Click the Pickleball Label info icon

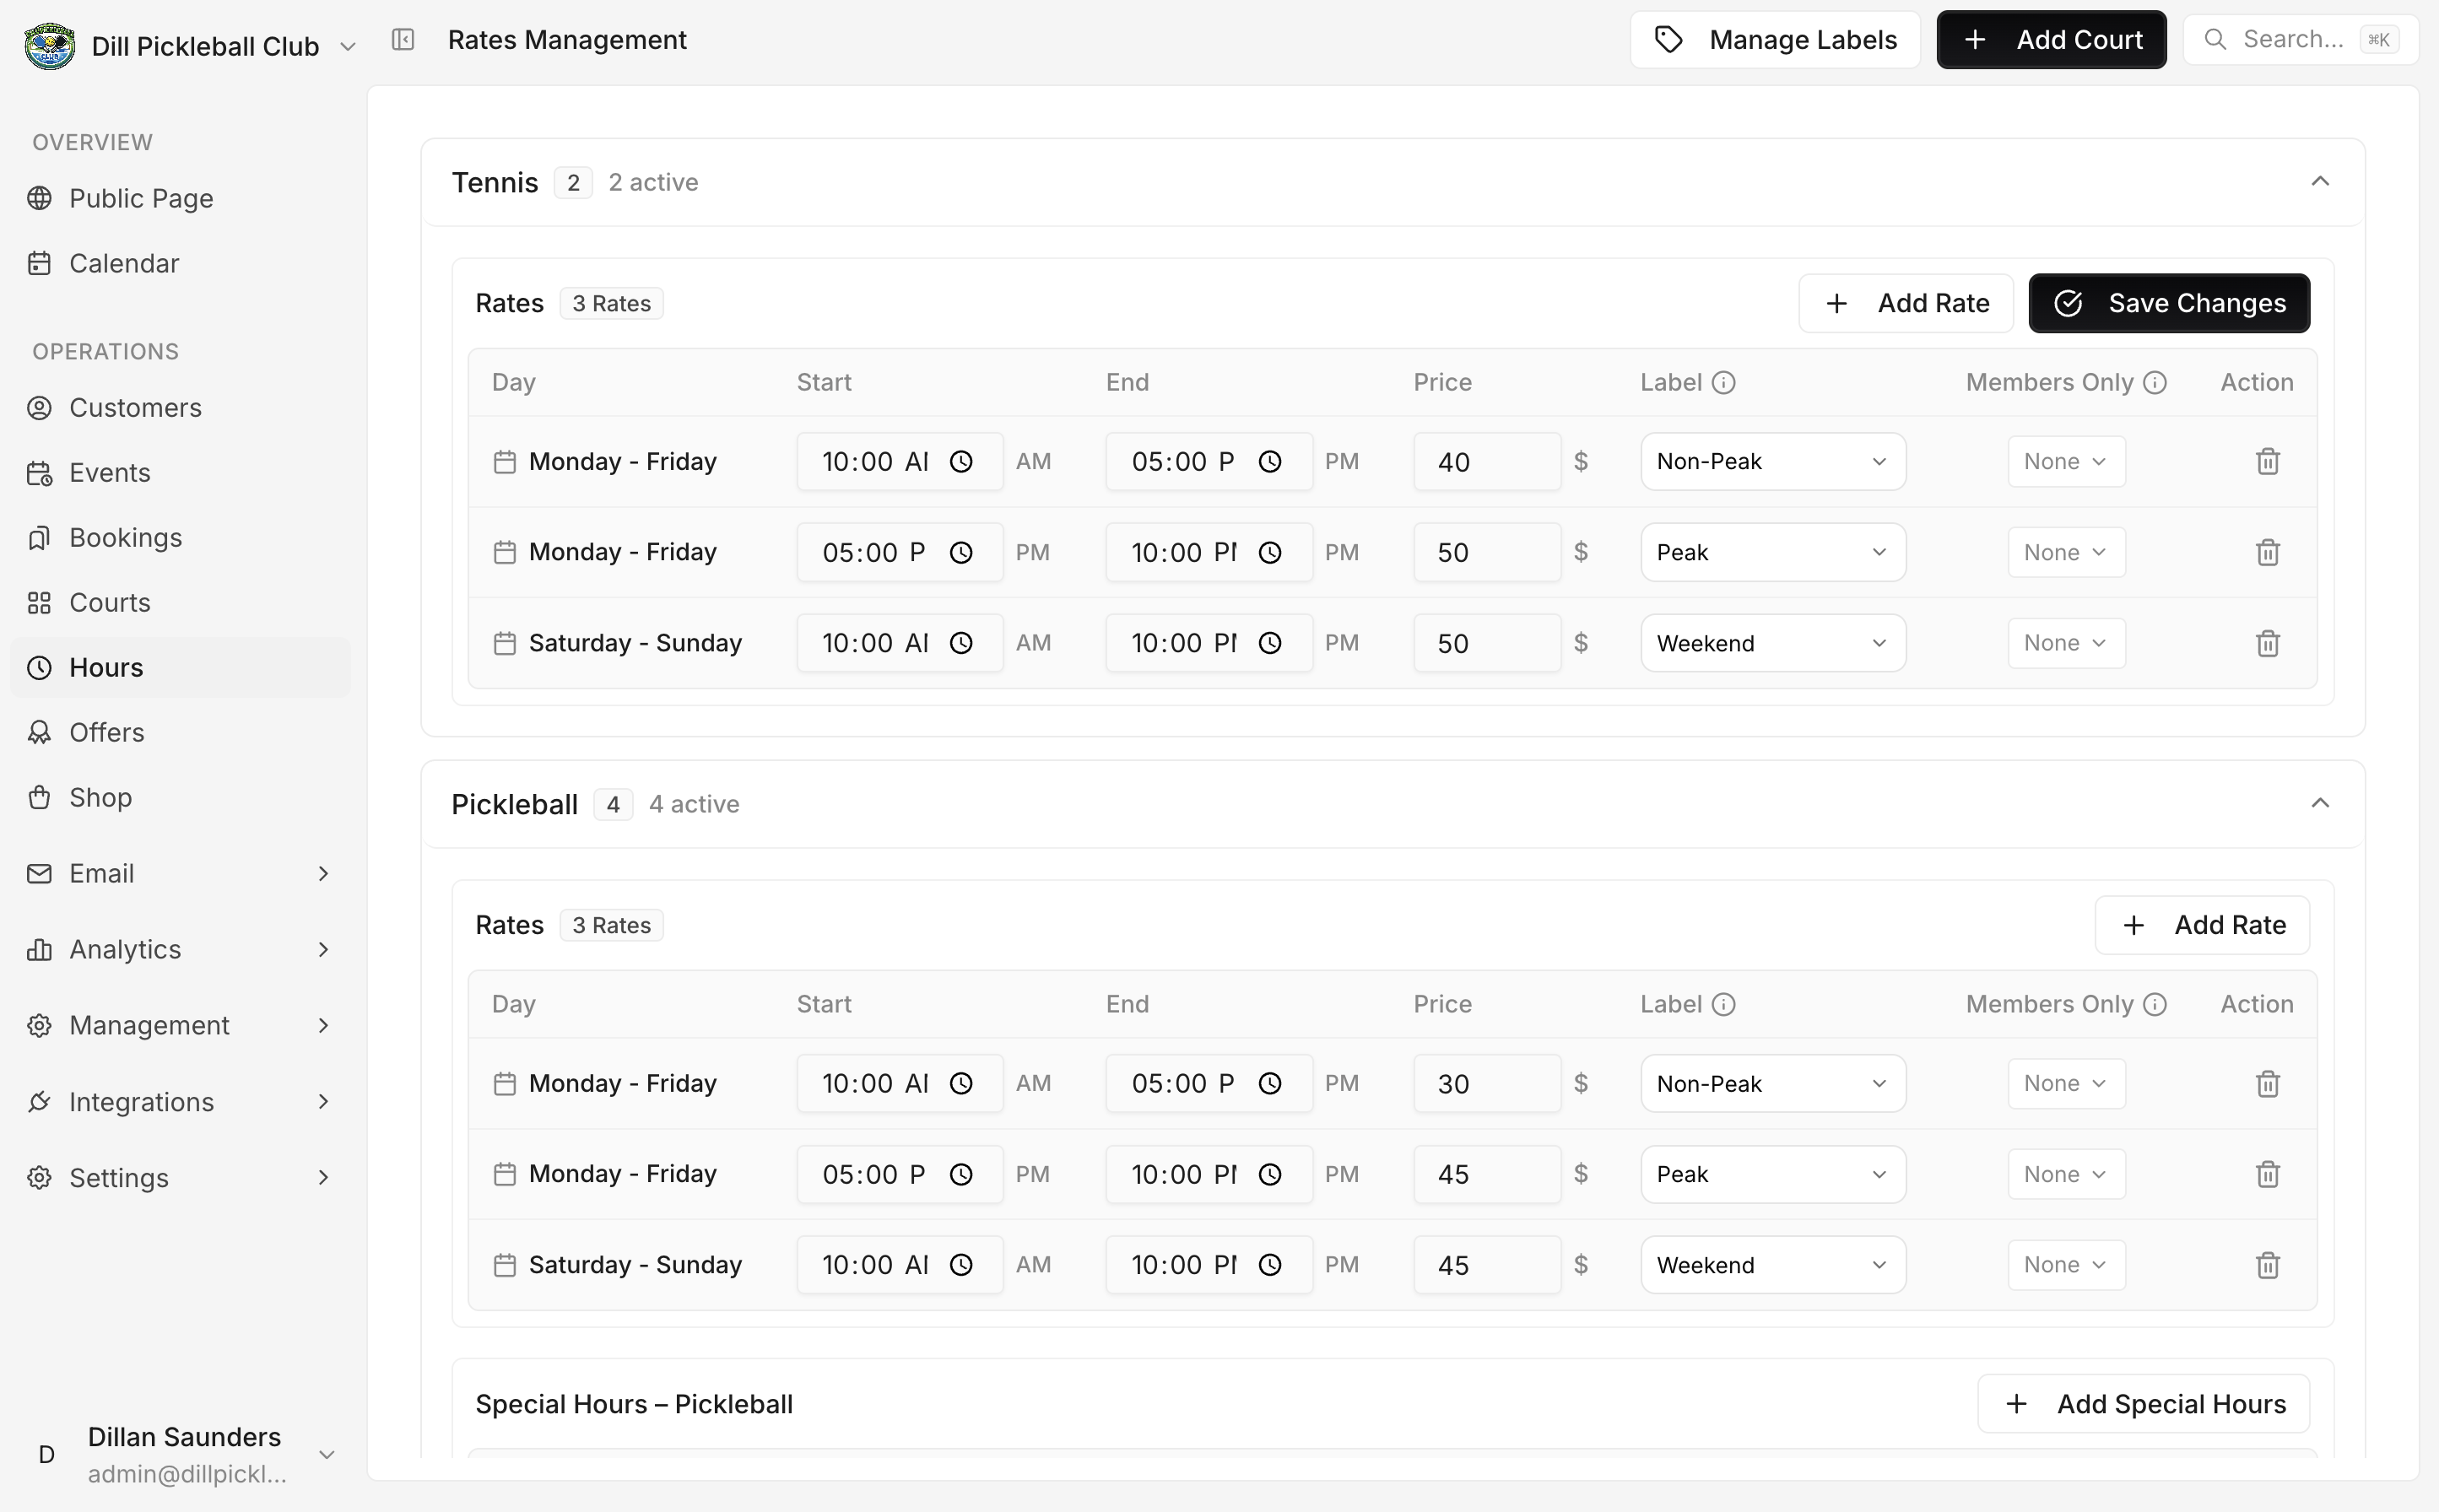(1723, 1004)
